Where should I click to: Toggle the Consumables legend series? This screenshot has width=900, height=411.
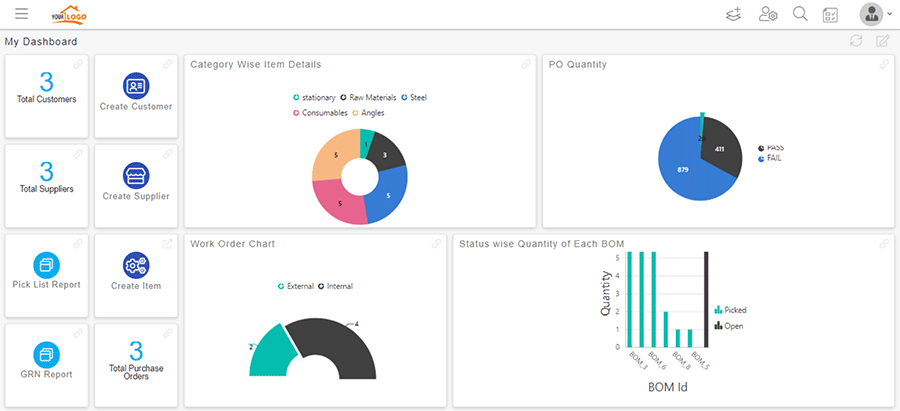pos(320,113)
